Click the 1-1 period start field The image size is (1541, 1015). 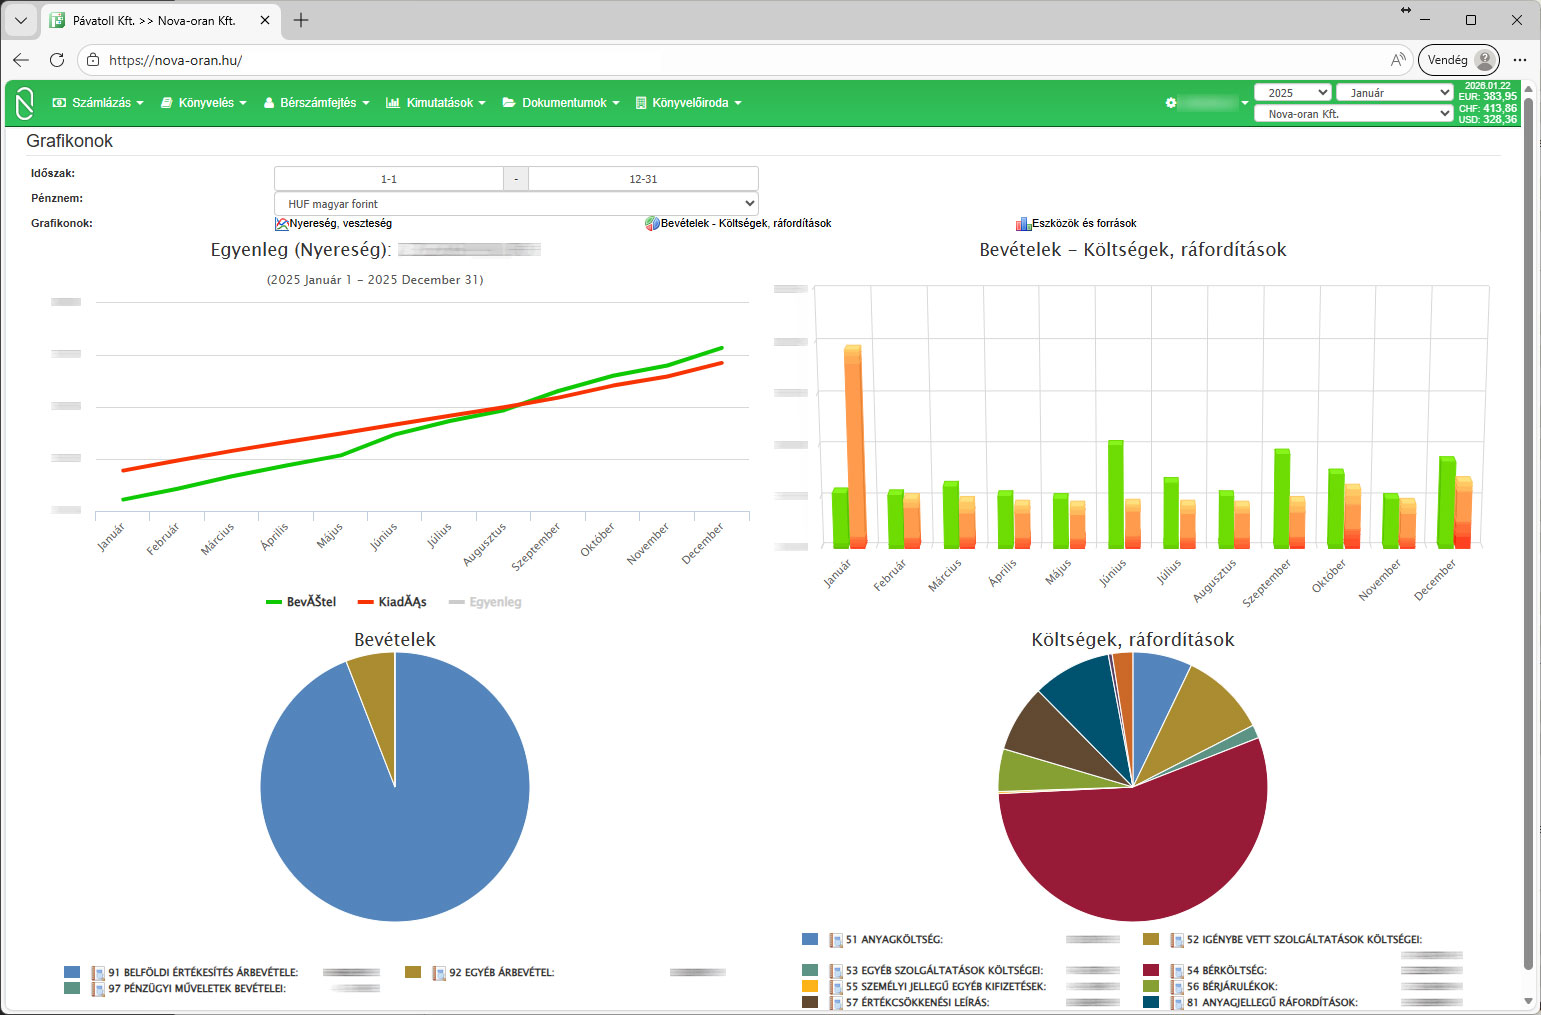[389, 179]
